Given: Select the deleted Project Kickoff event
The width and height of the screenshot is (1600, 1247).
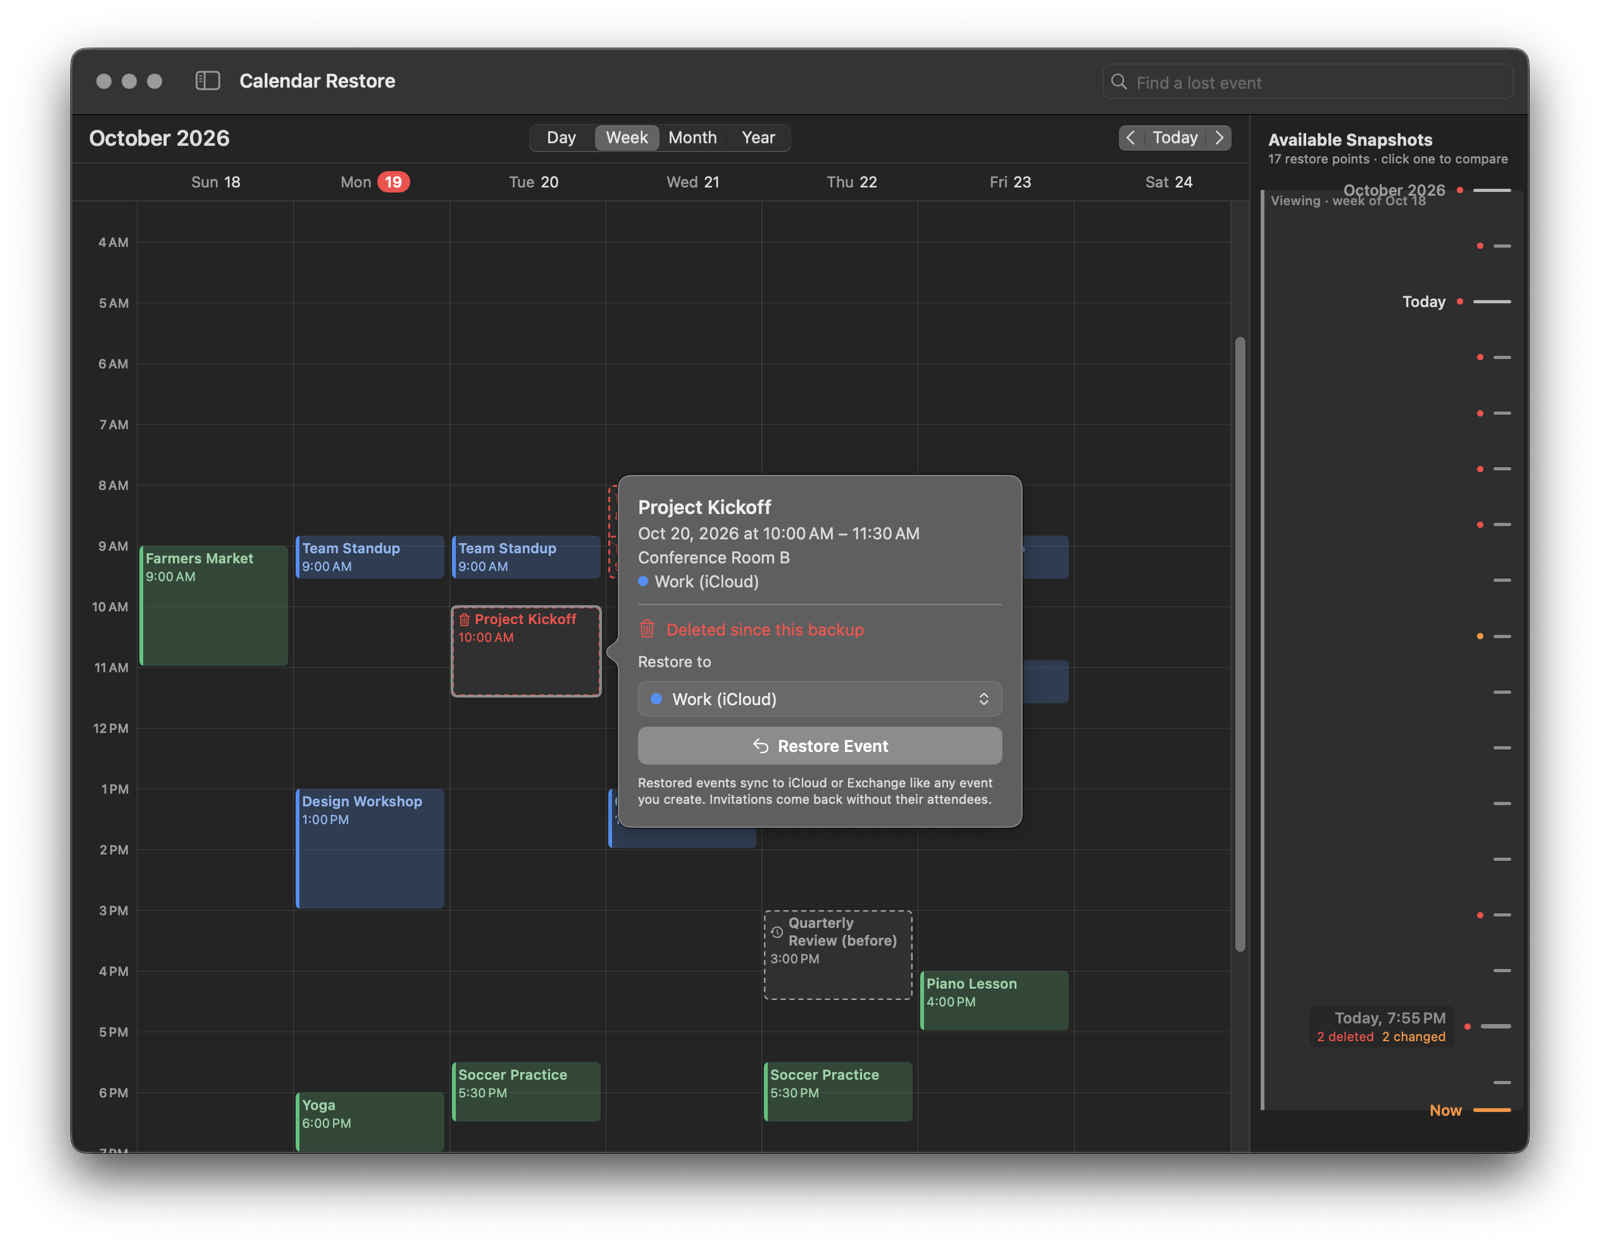Looking at the screenshot, I should pyautogui.click(x=526, y=651).
